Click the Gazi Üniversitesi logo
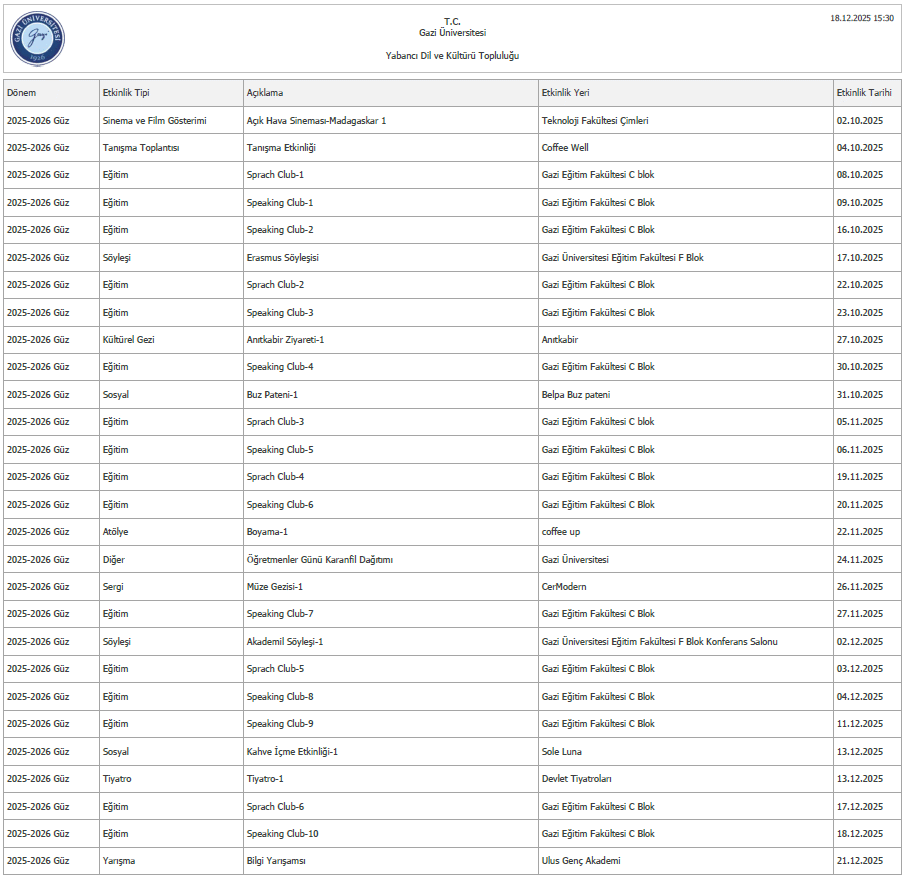Image resolution: width=906 pixels, height=878 pixels. [37, 39]
